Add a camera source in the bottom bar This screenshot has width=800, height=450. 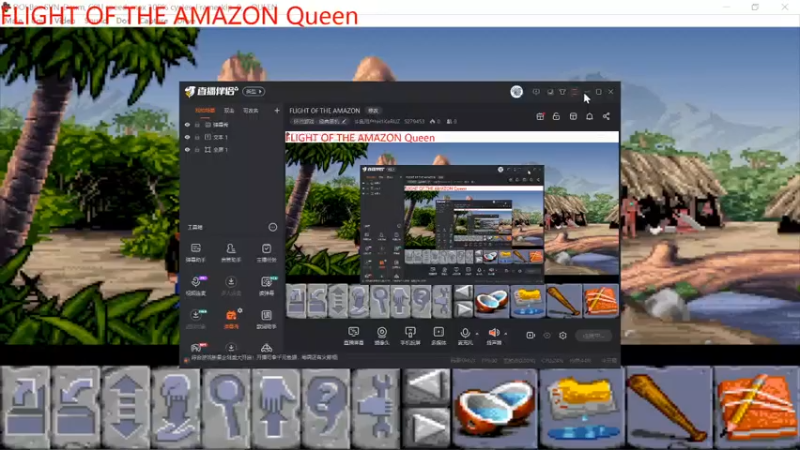pyautogui.click(x=382, y=336)
